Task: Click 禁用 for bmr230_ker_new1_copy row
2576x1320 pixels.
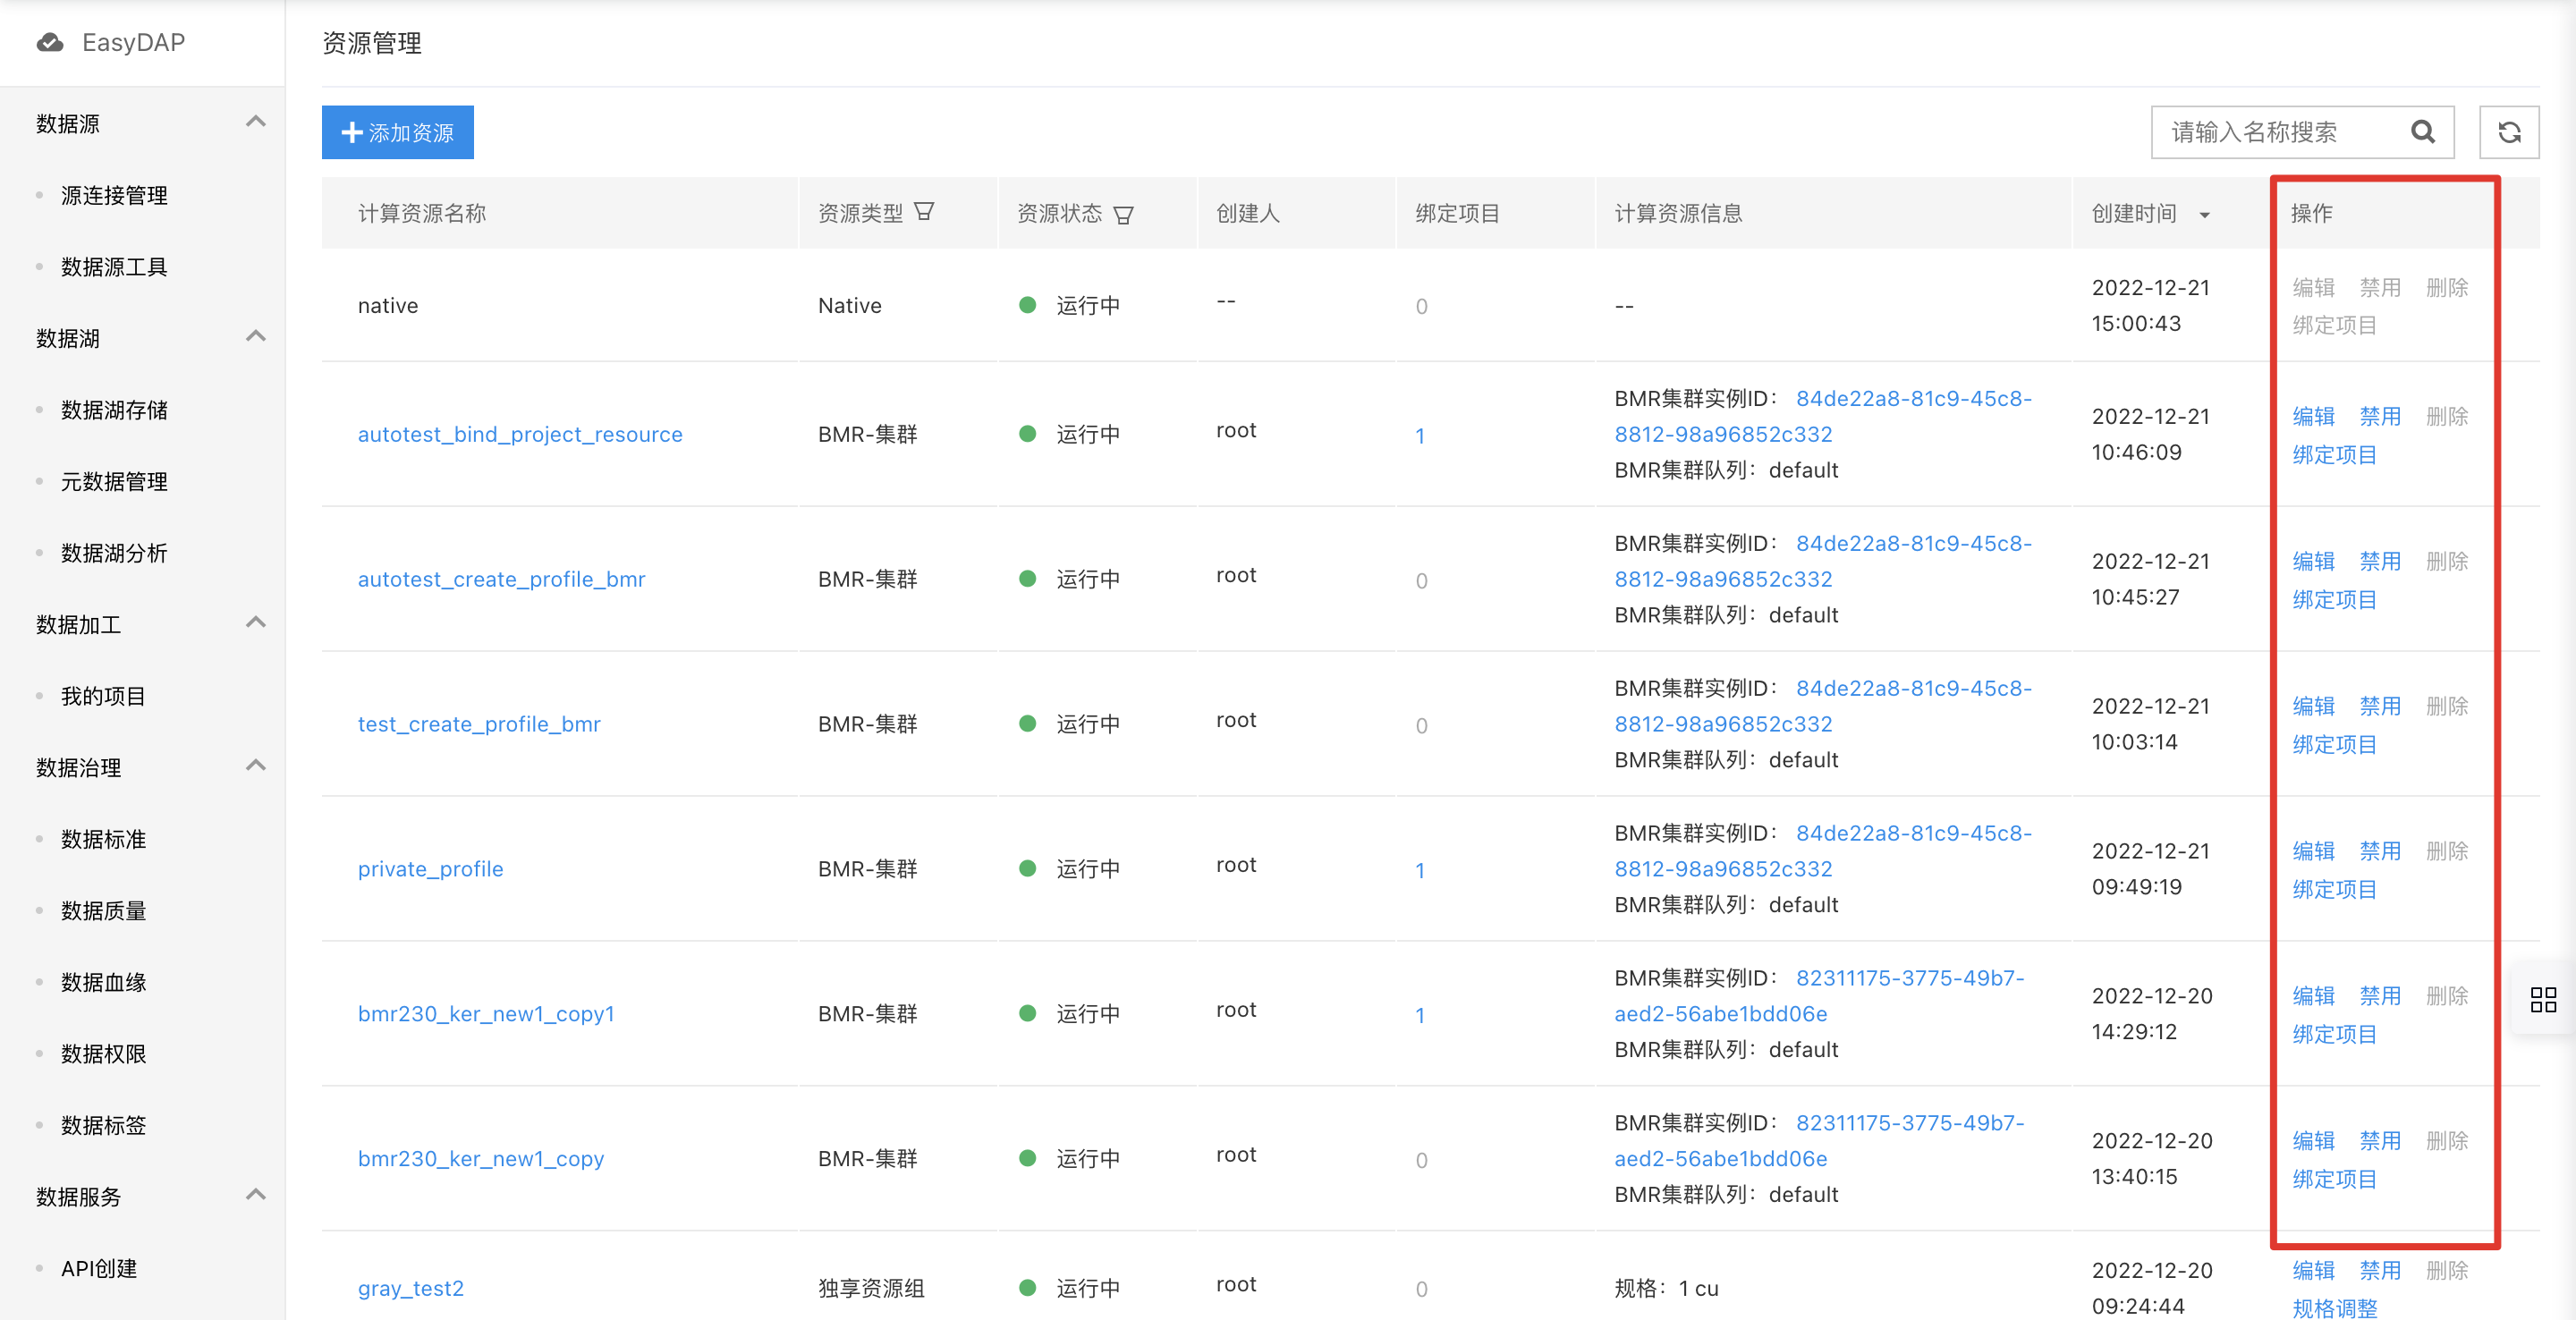Action: pos(2380,1141)
